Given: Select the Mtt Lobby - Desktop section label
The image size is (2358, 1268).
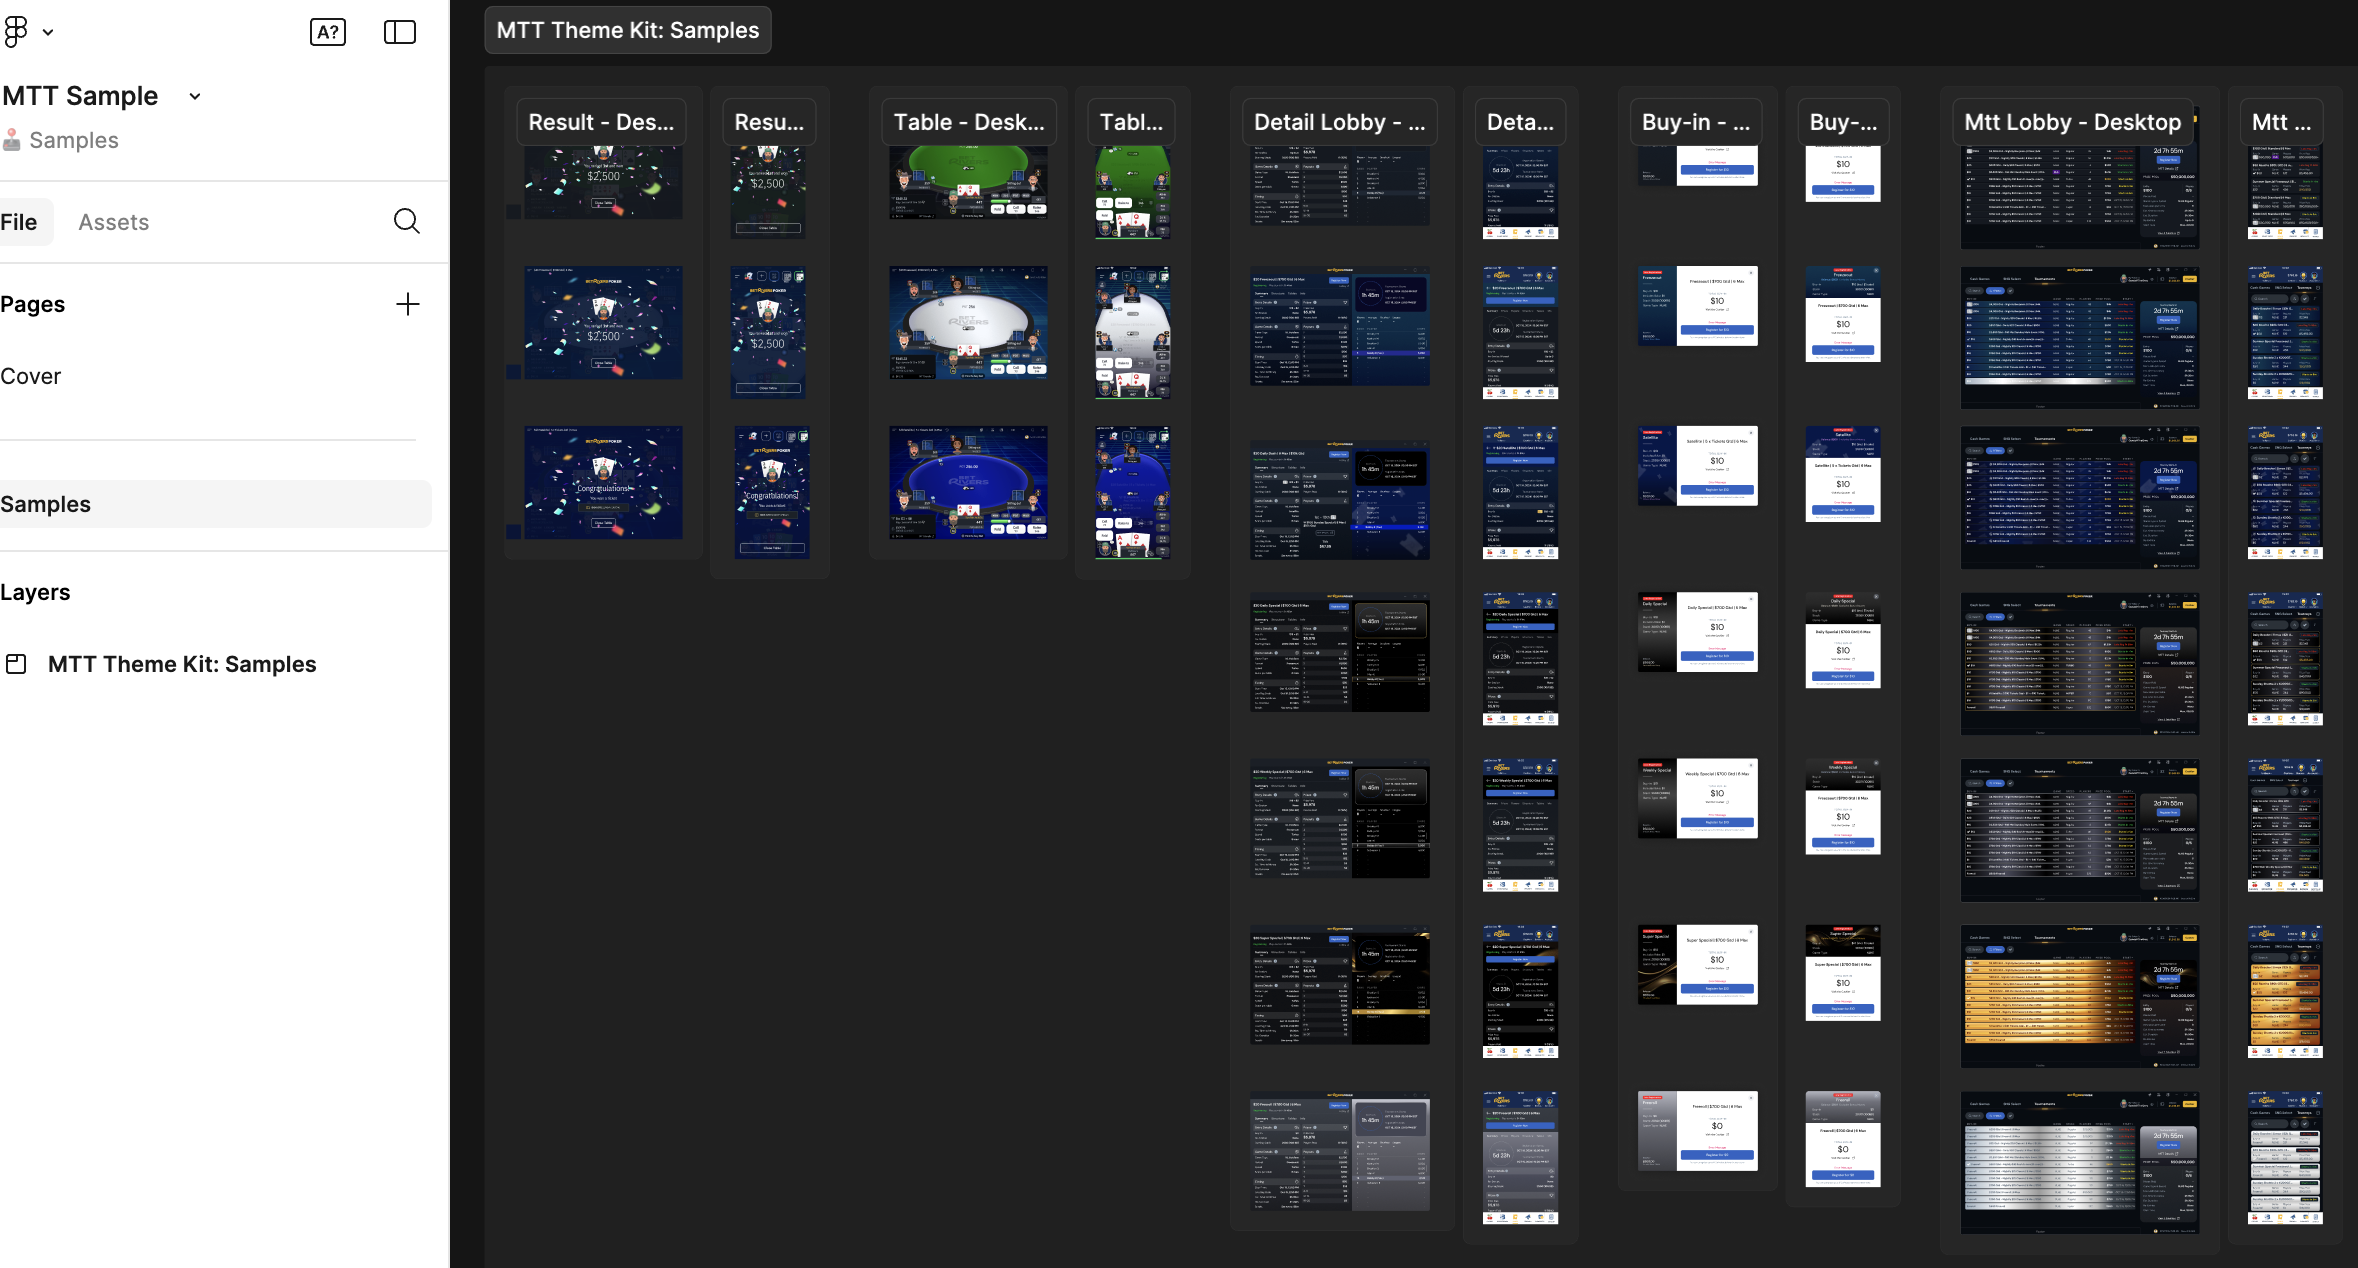Looking at the screenshot, I should [2072, 122].
